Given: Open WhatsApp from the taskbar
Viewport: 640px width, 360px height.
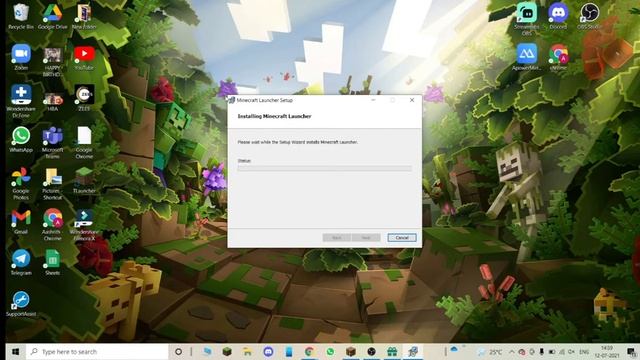Looking at the screenshot, I should [330, 351].
